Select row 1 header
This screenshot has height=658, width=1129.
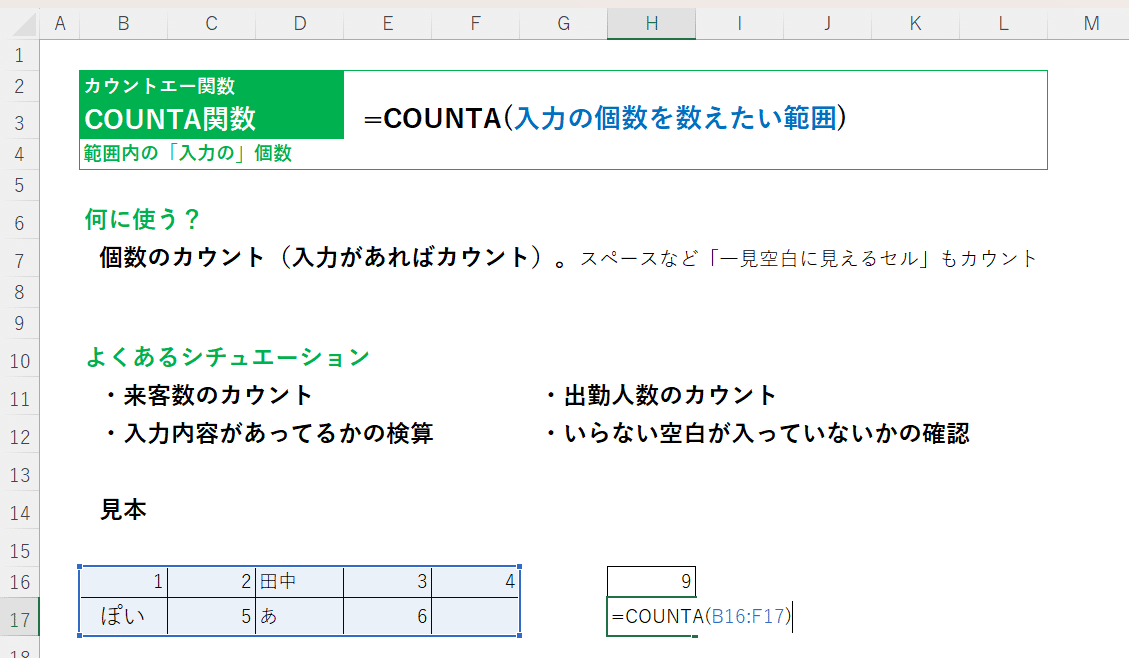coord(19,55)
